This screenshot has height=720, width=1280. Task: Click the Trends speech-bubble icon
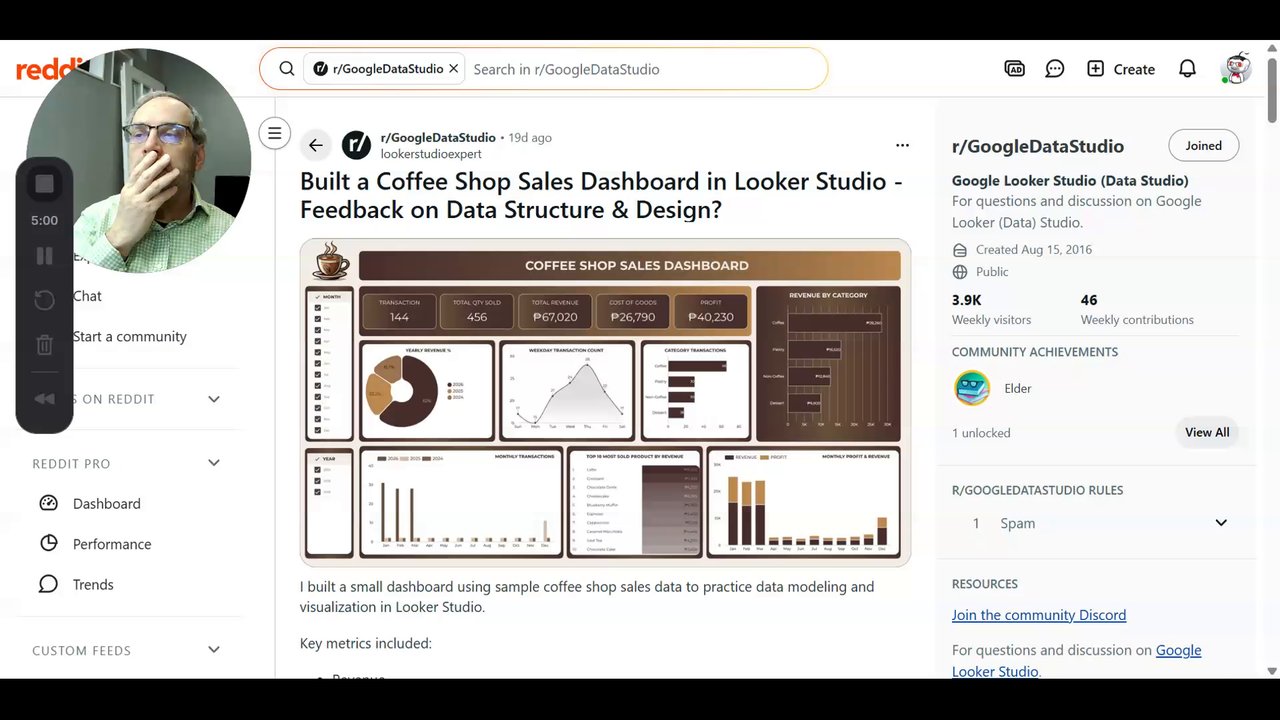click(x=48, y=584)
